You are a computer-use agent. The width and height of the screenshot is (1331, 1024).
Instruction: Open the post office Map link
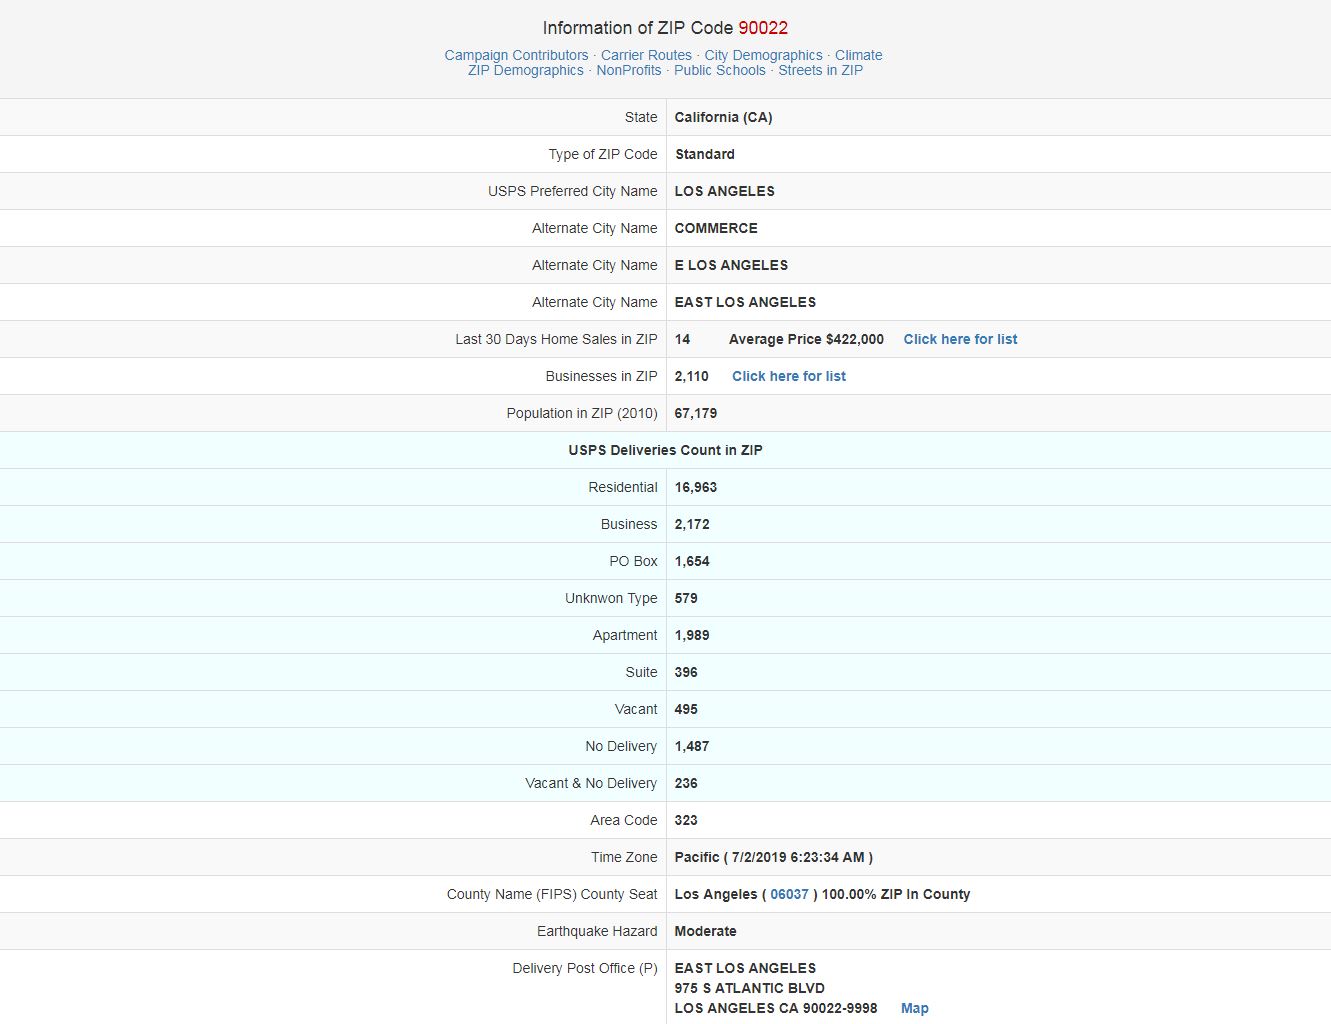tap(915, 1008)
